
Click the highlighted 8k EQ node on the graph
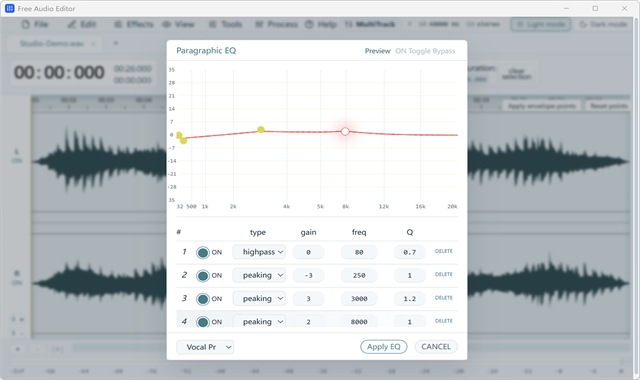[345, 131]
